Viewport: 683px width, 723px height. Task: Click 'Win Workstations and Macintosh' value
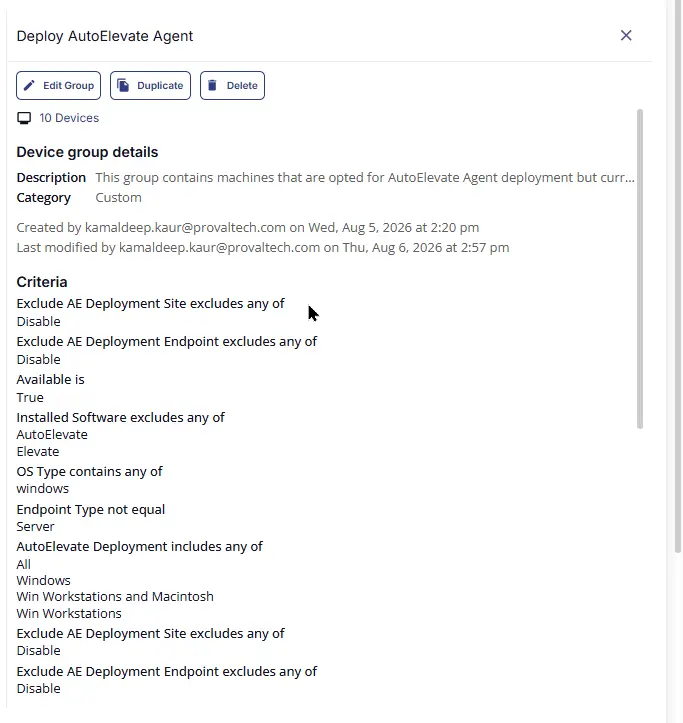click(x=115, y=597)
